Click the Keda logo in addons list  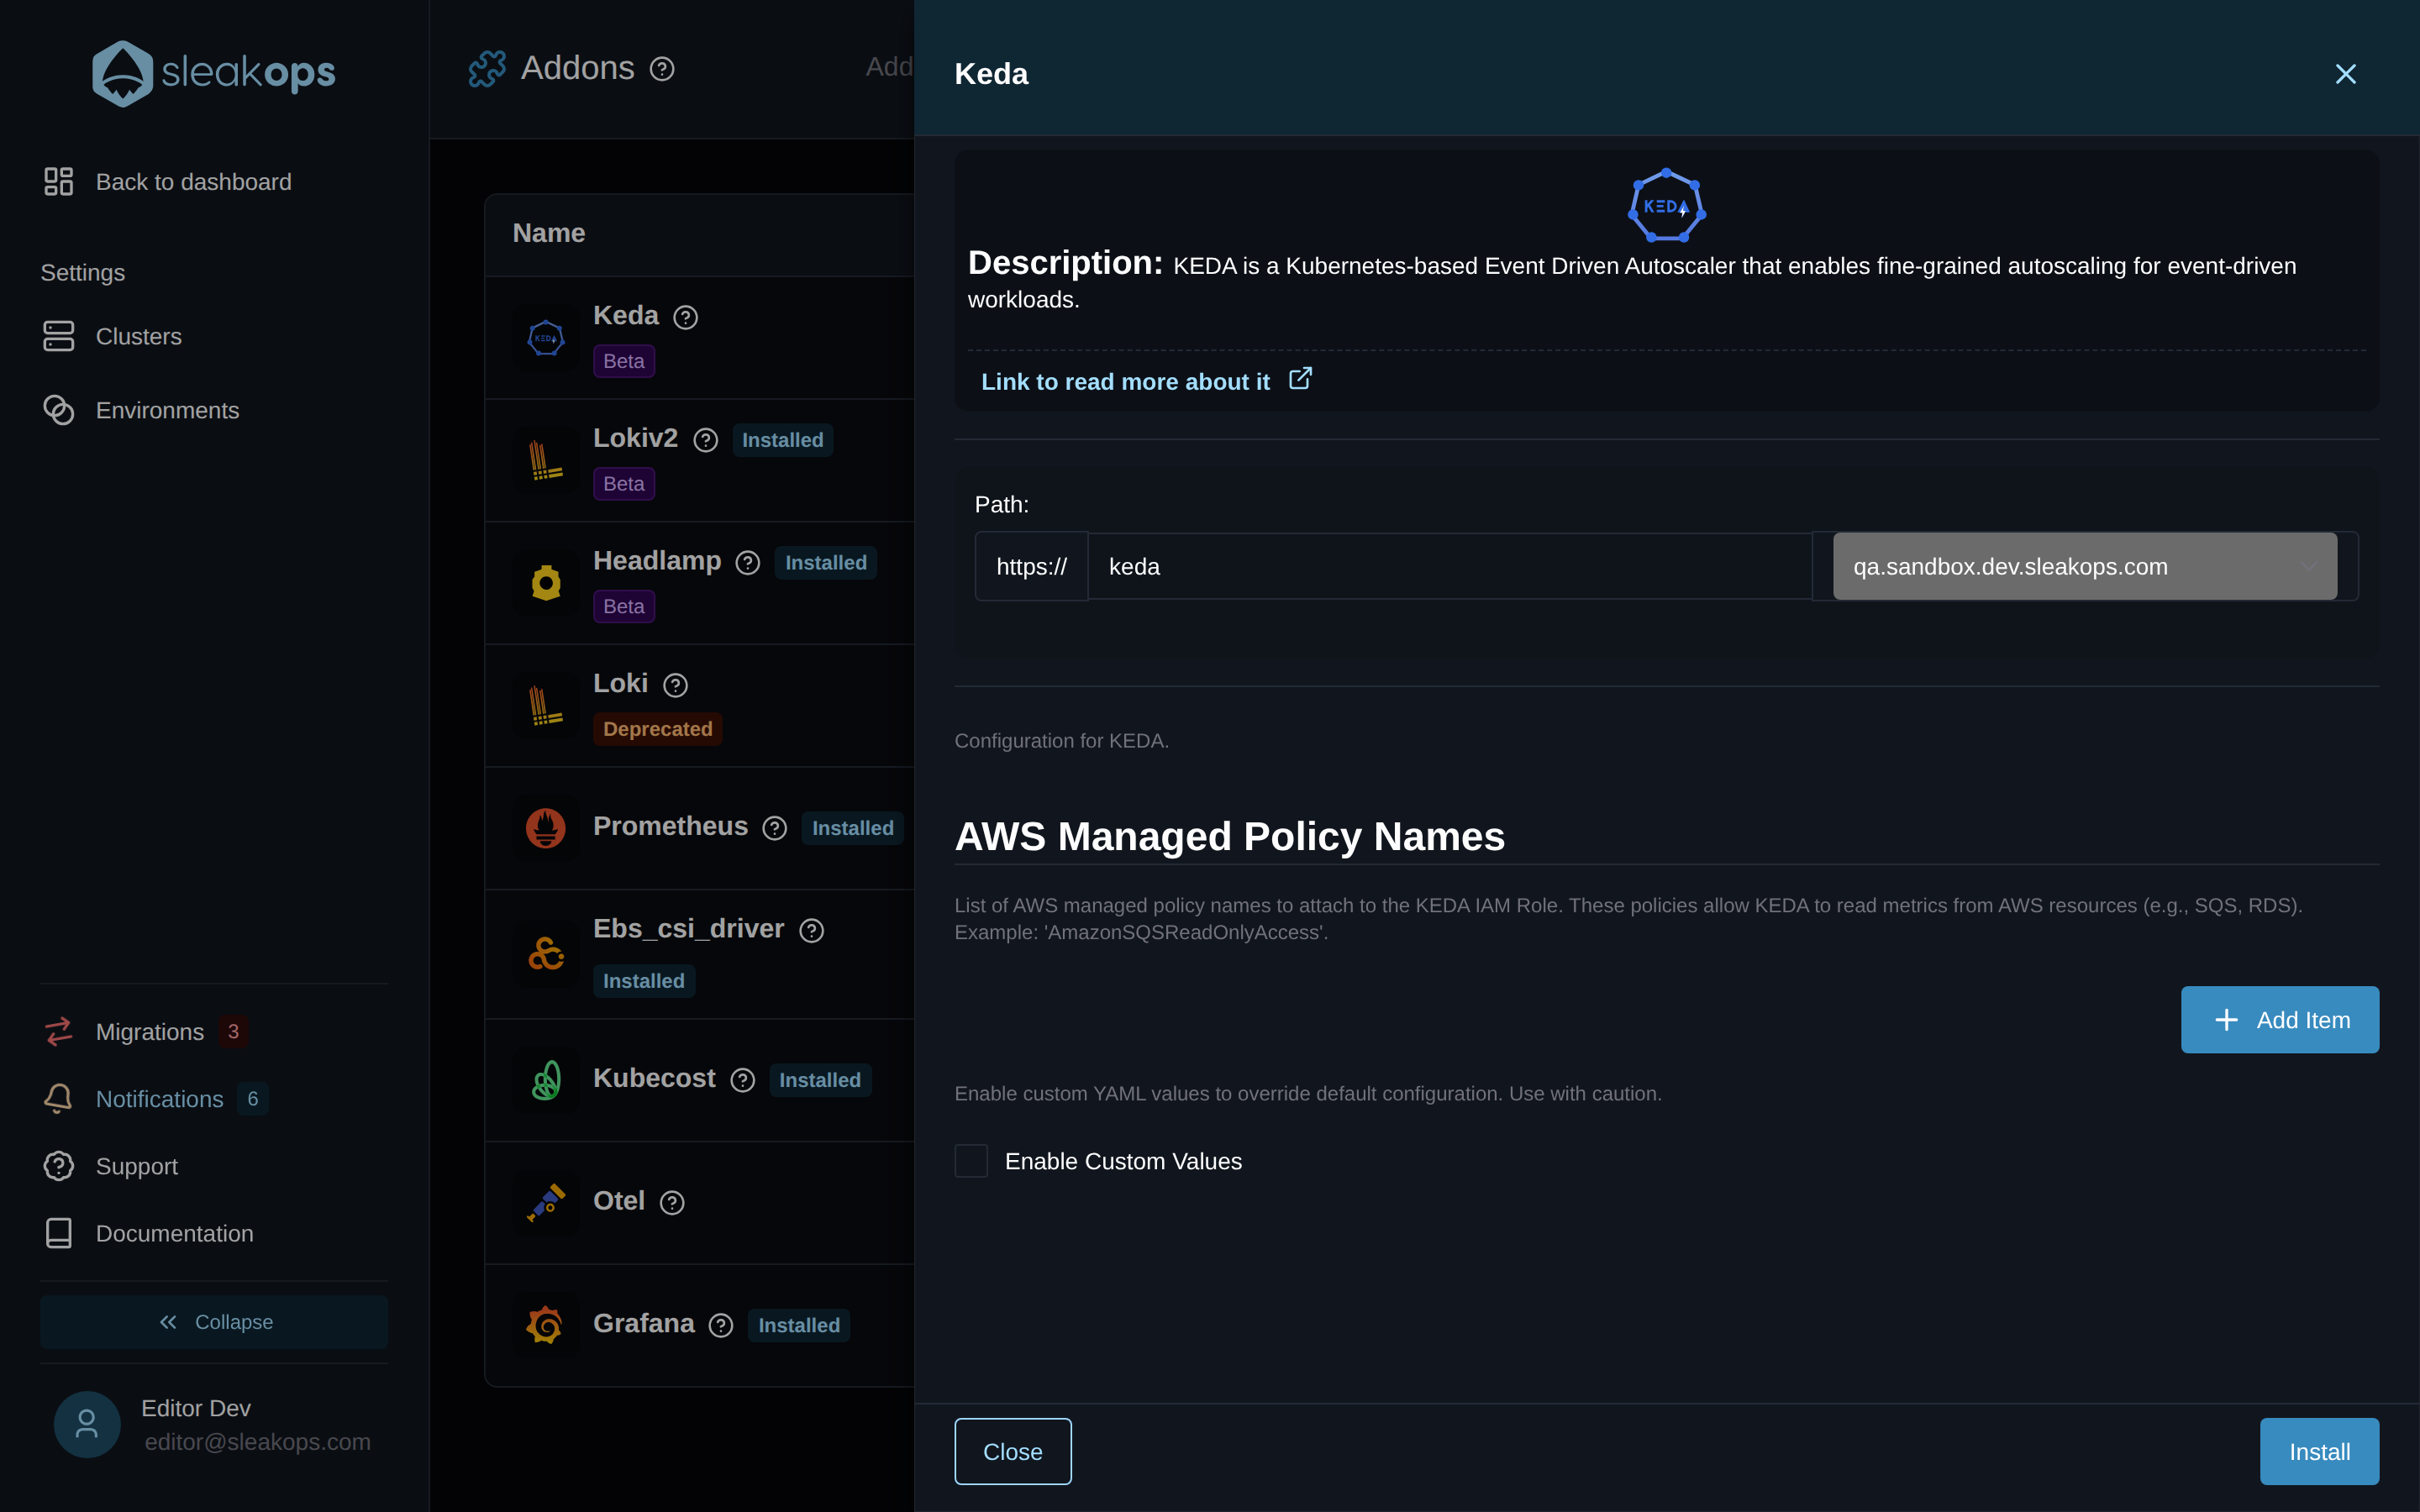pos(546,338)
